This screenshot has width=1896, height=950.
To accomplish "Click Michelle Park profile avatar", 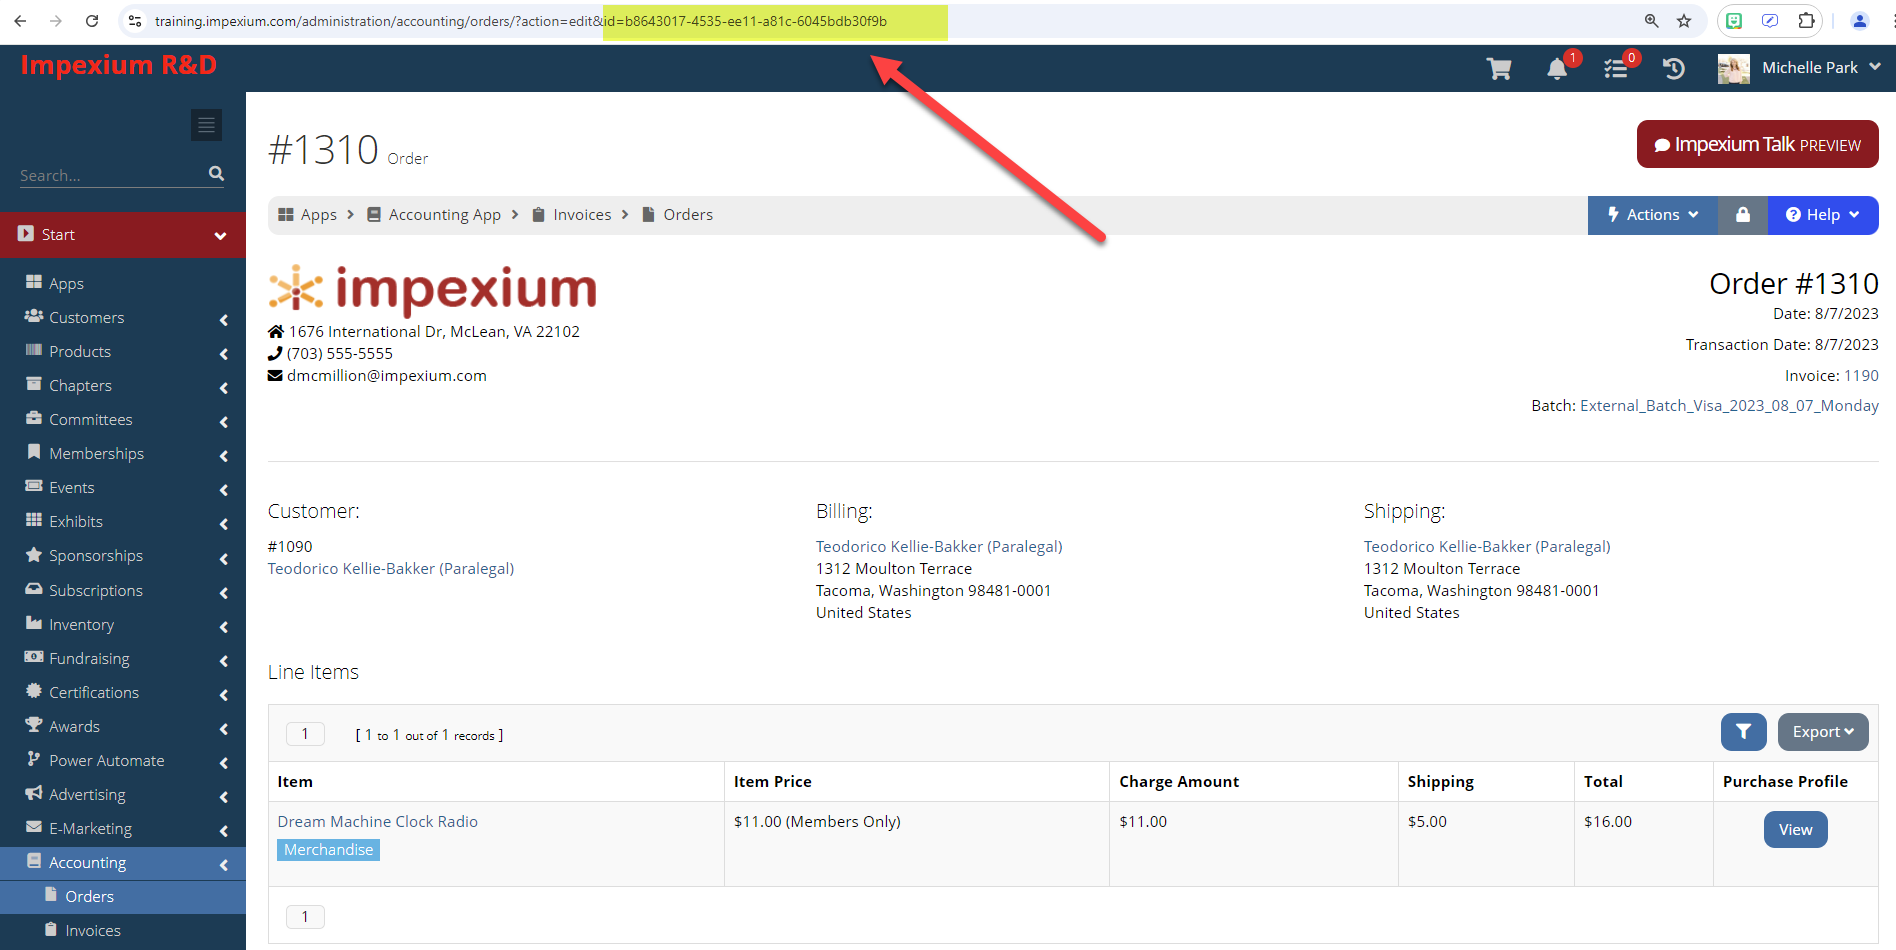I will [1733, 68].
